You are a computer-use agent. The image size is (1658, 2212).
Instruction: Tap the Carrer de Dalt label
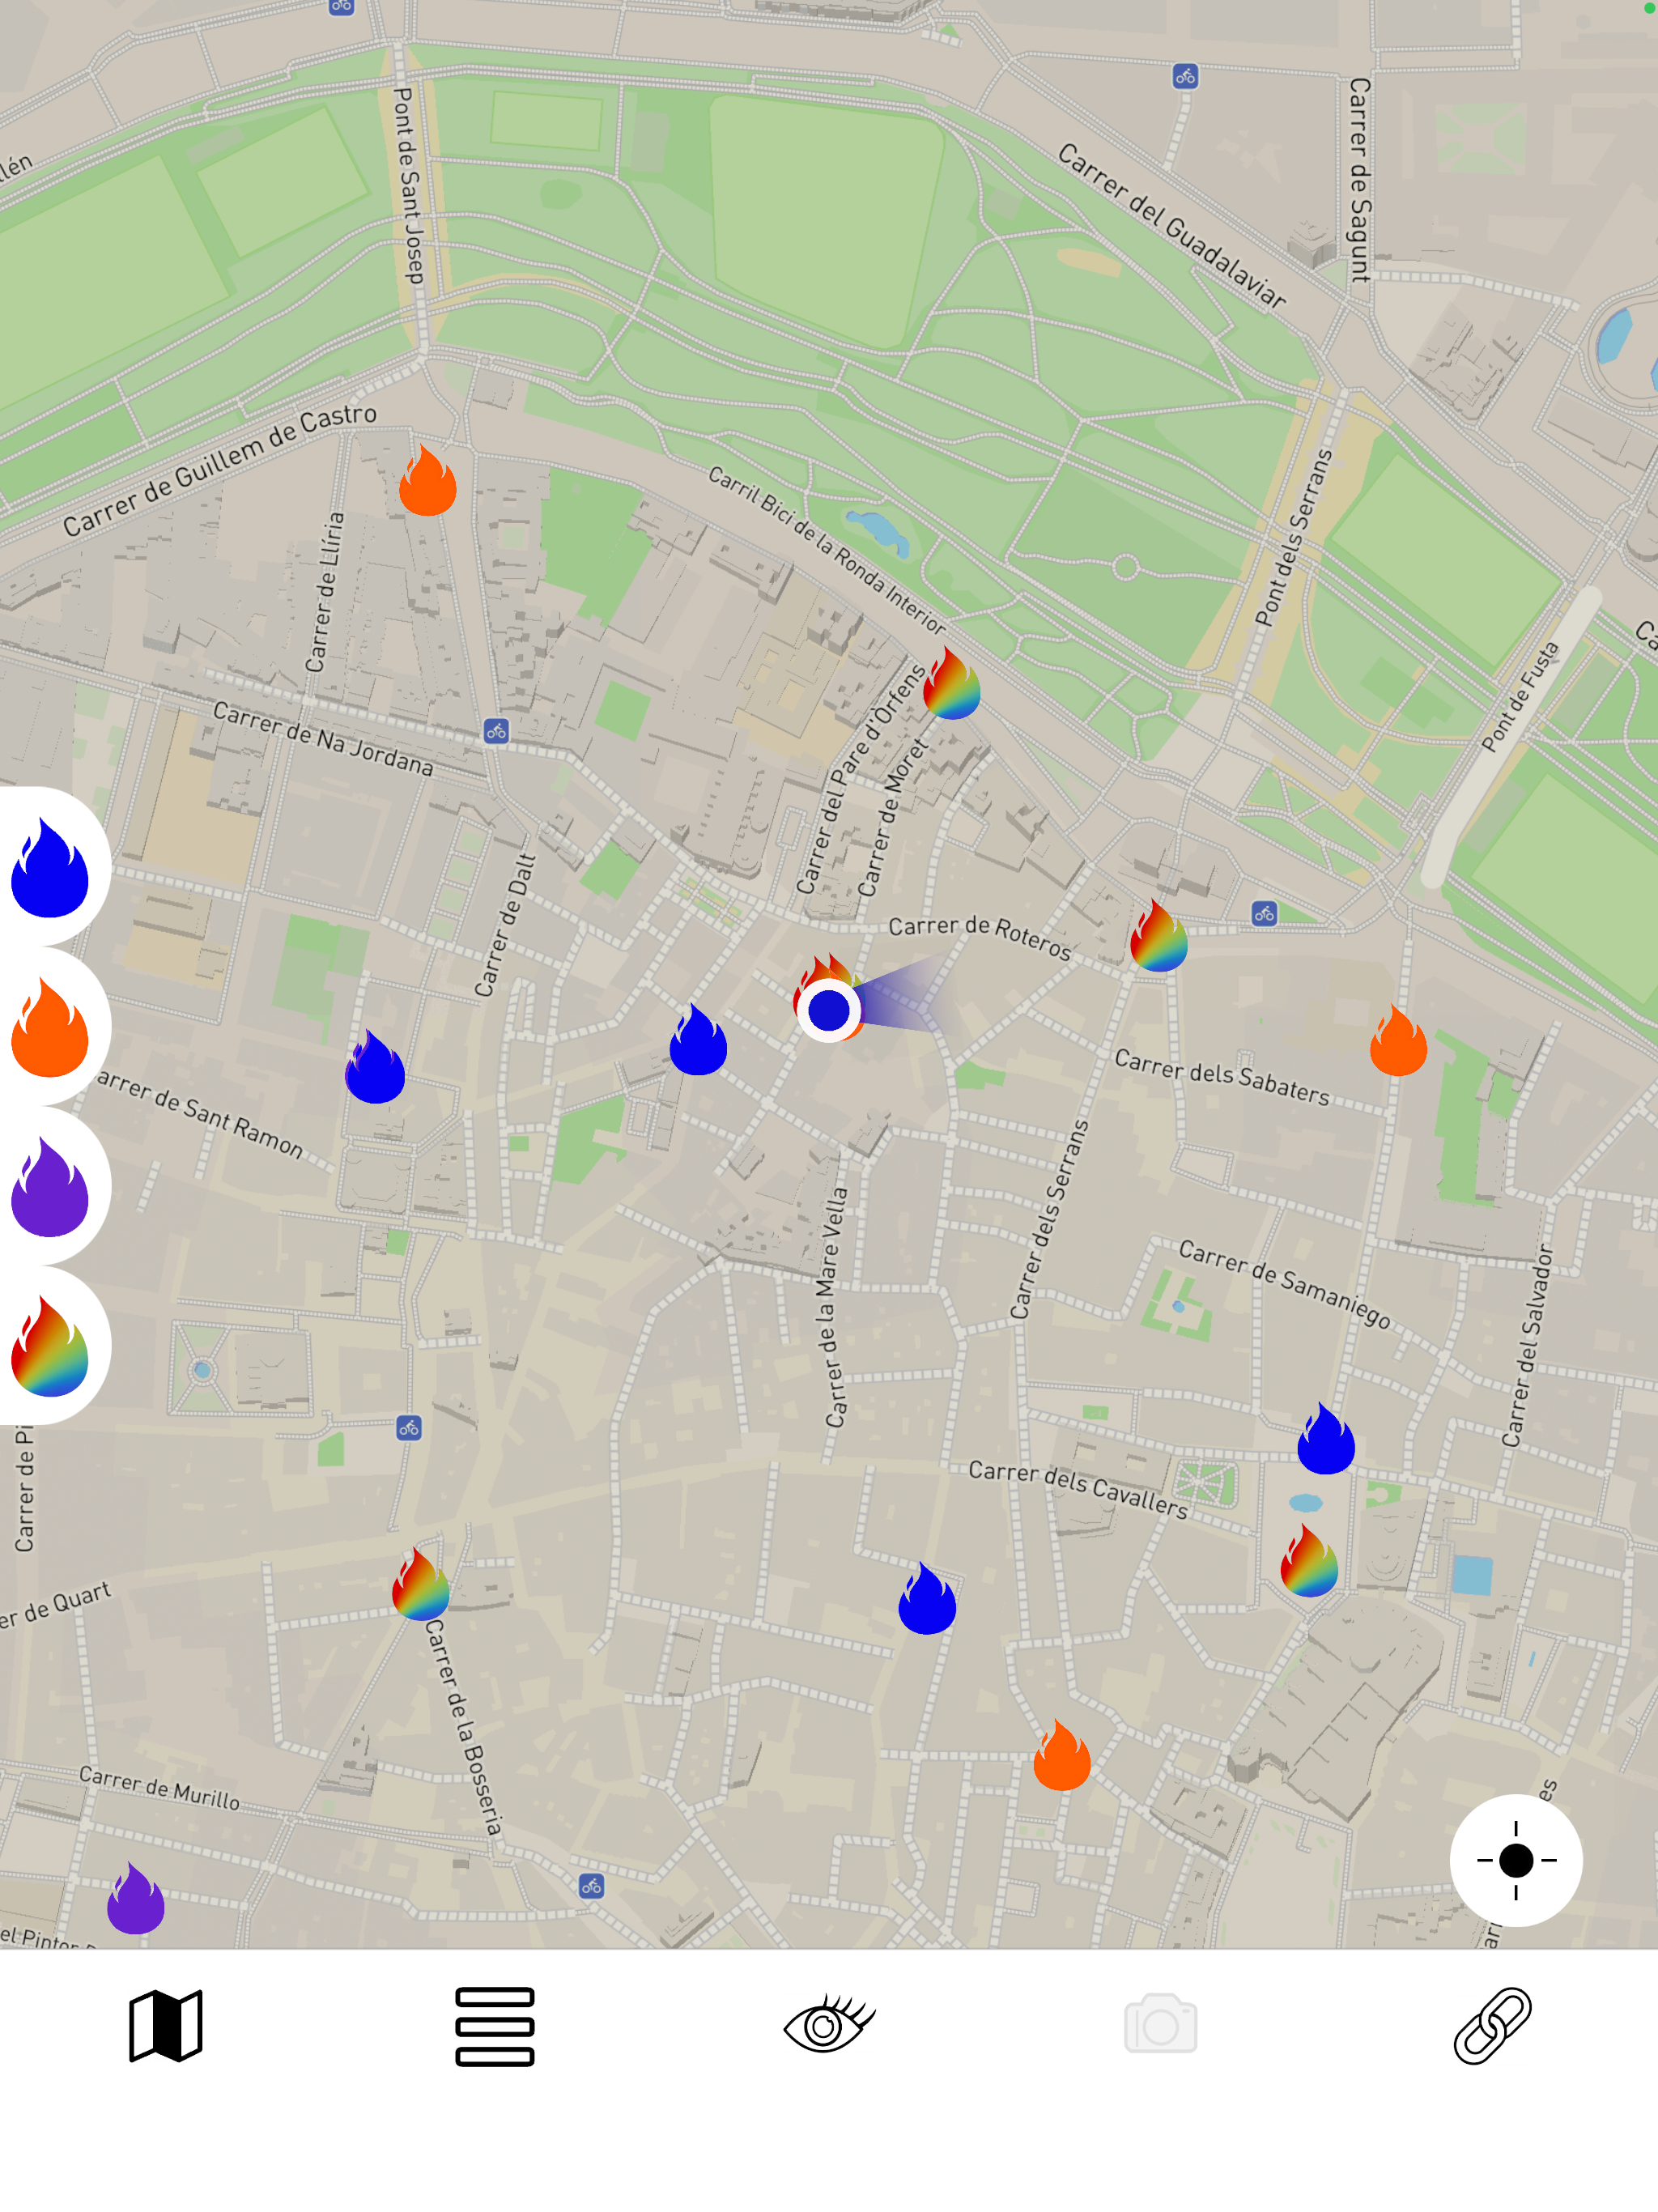tap(505, 926)
